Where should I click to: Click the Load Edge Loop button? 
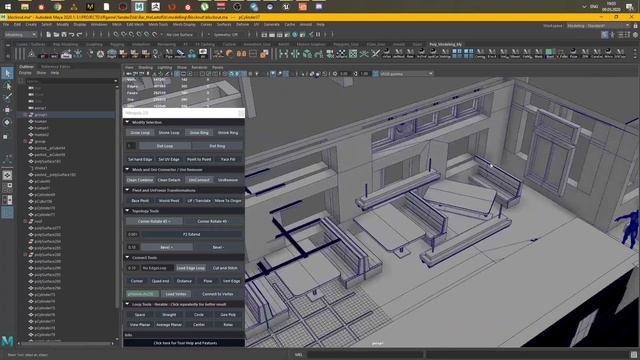click(x=191, y=268)
